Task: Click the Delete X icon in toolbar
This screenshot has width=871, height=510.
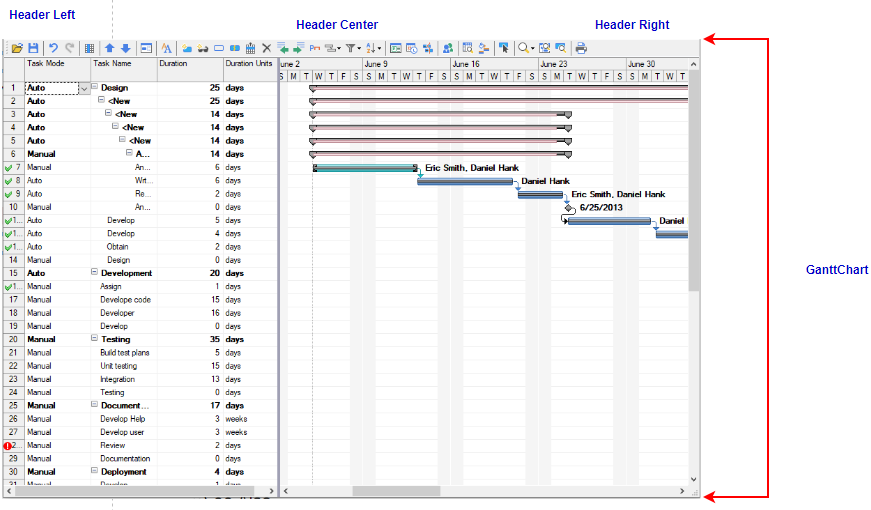Action: [267, 48]
